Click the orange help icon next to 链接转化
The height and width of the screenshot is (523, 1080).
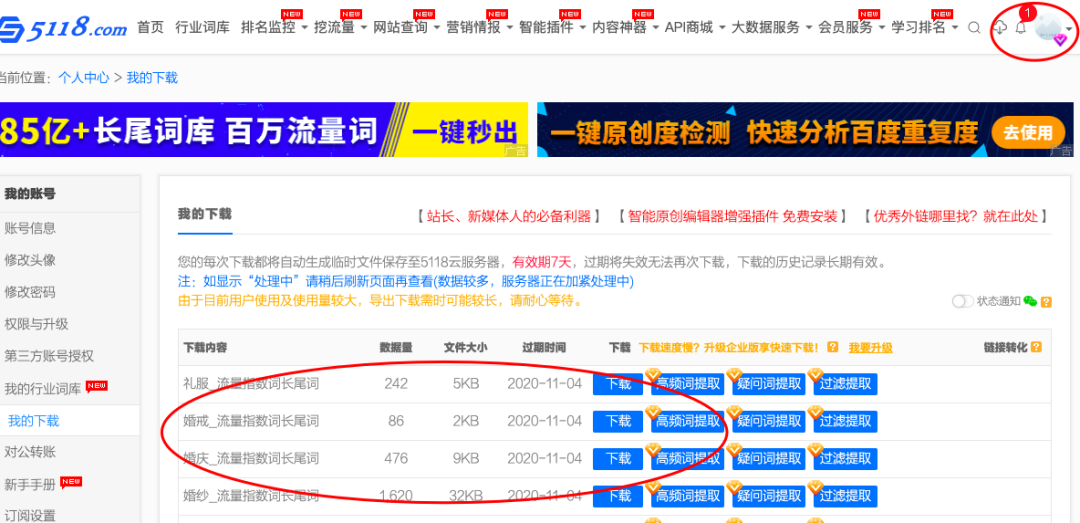point(1037,347)
